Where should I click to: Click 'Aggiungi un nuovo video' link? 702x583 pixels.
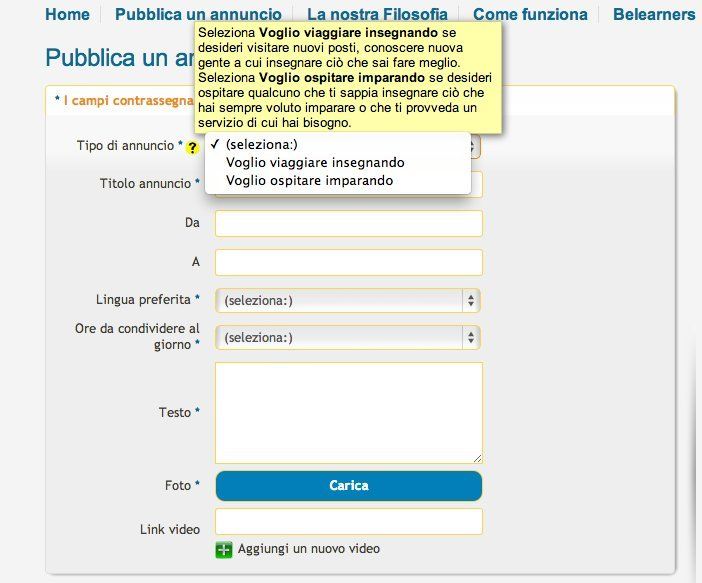click(x=308, y=549)
